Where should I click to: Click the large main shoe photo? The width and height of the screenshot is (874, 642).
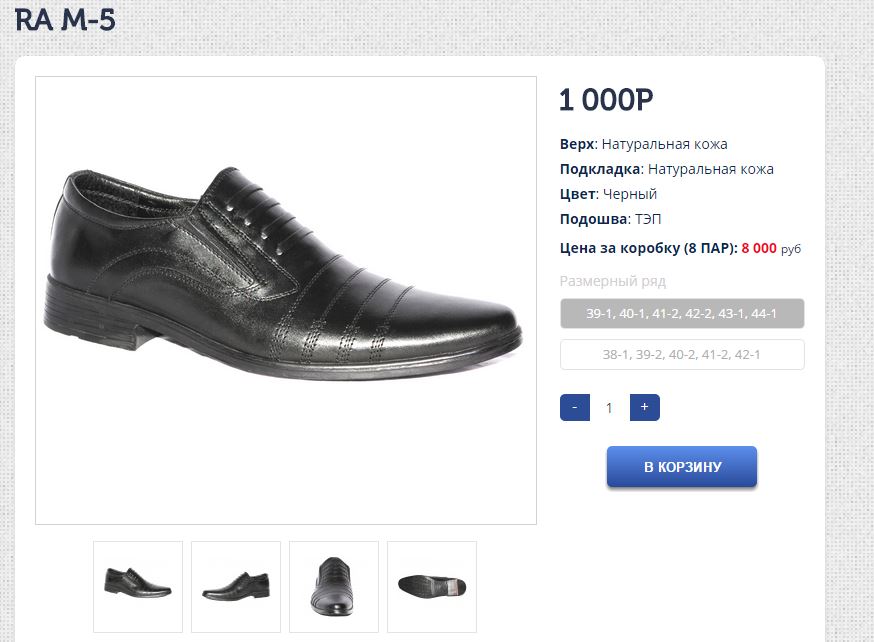pyautogui.click(x=286, y=300)
